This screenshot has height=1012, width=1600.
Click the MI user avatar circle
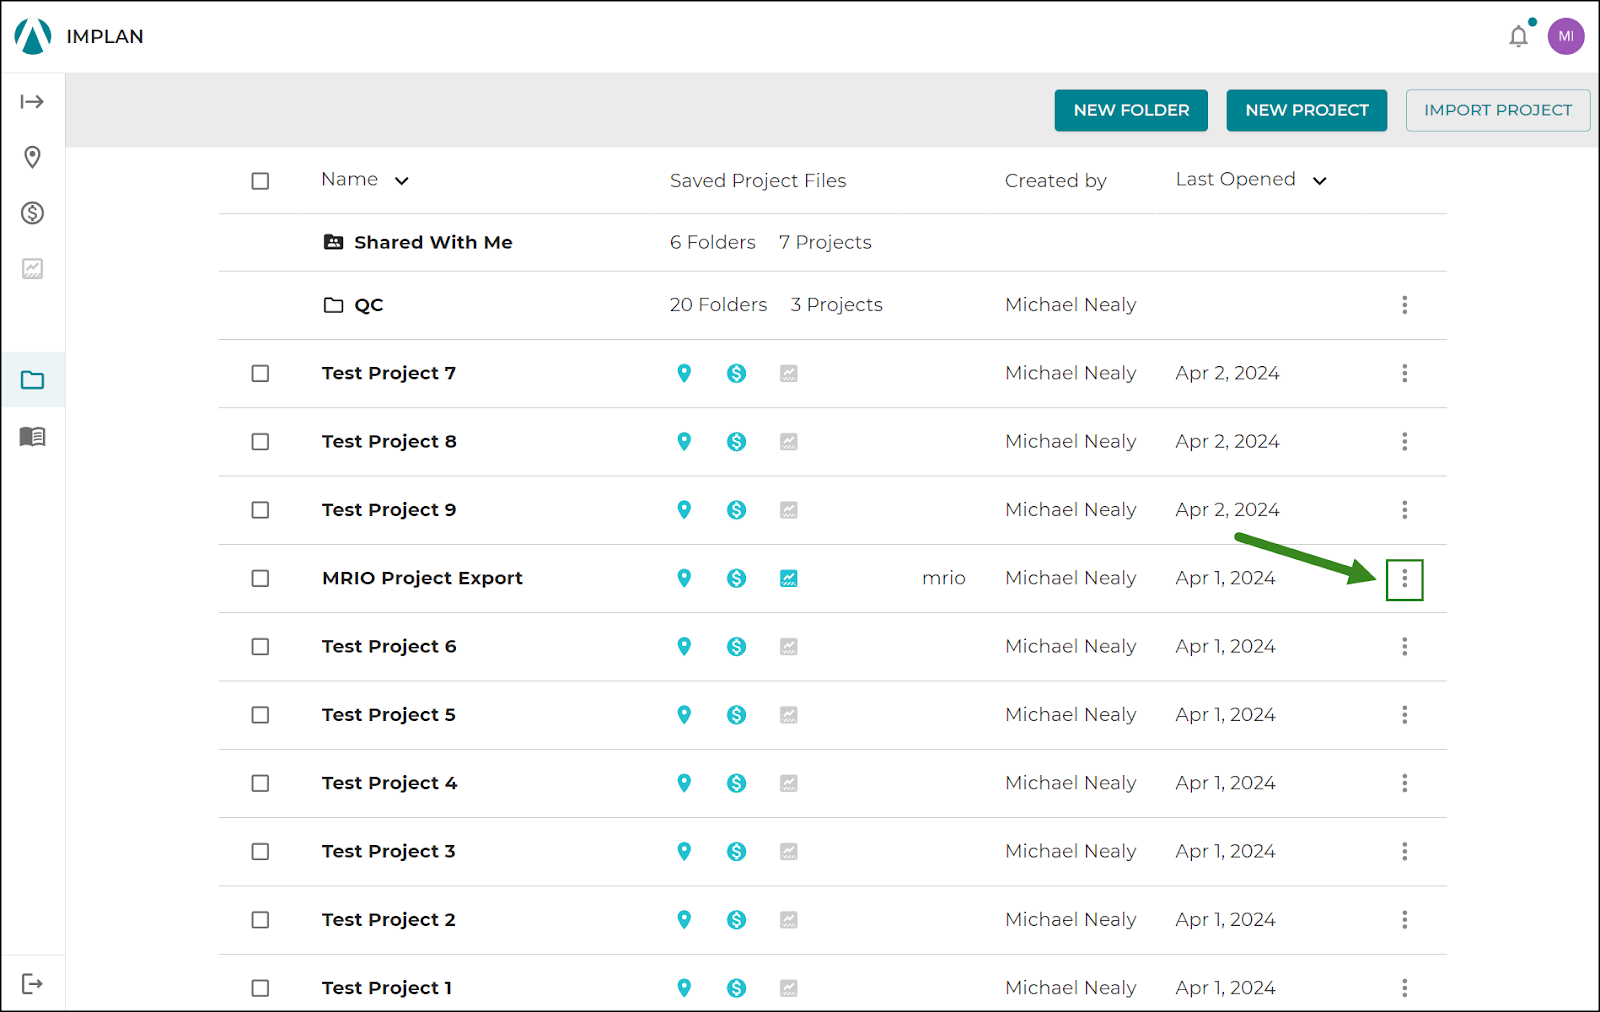(x=1566, y=36)
